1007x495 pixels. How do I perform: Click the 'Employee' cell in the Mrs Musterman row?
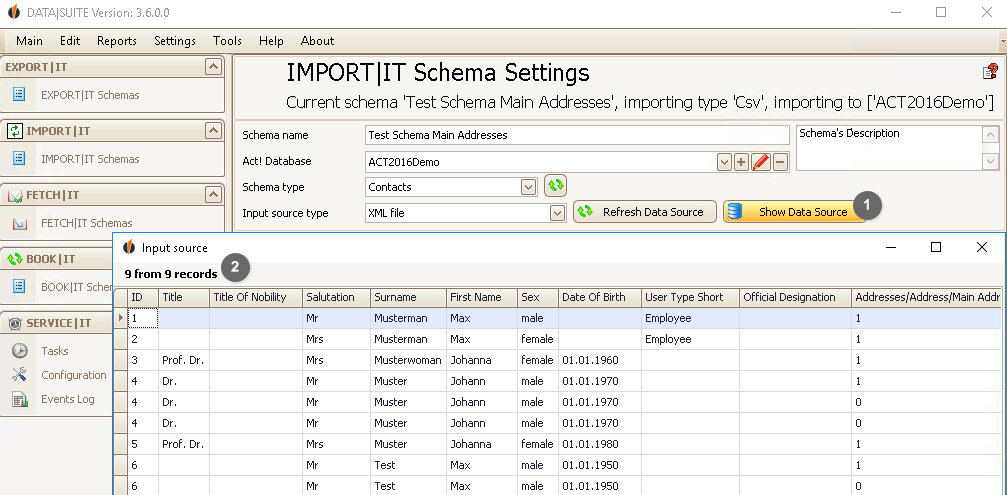click(690, 339)
